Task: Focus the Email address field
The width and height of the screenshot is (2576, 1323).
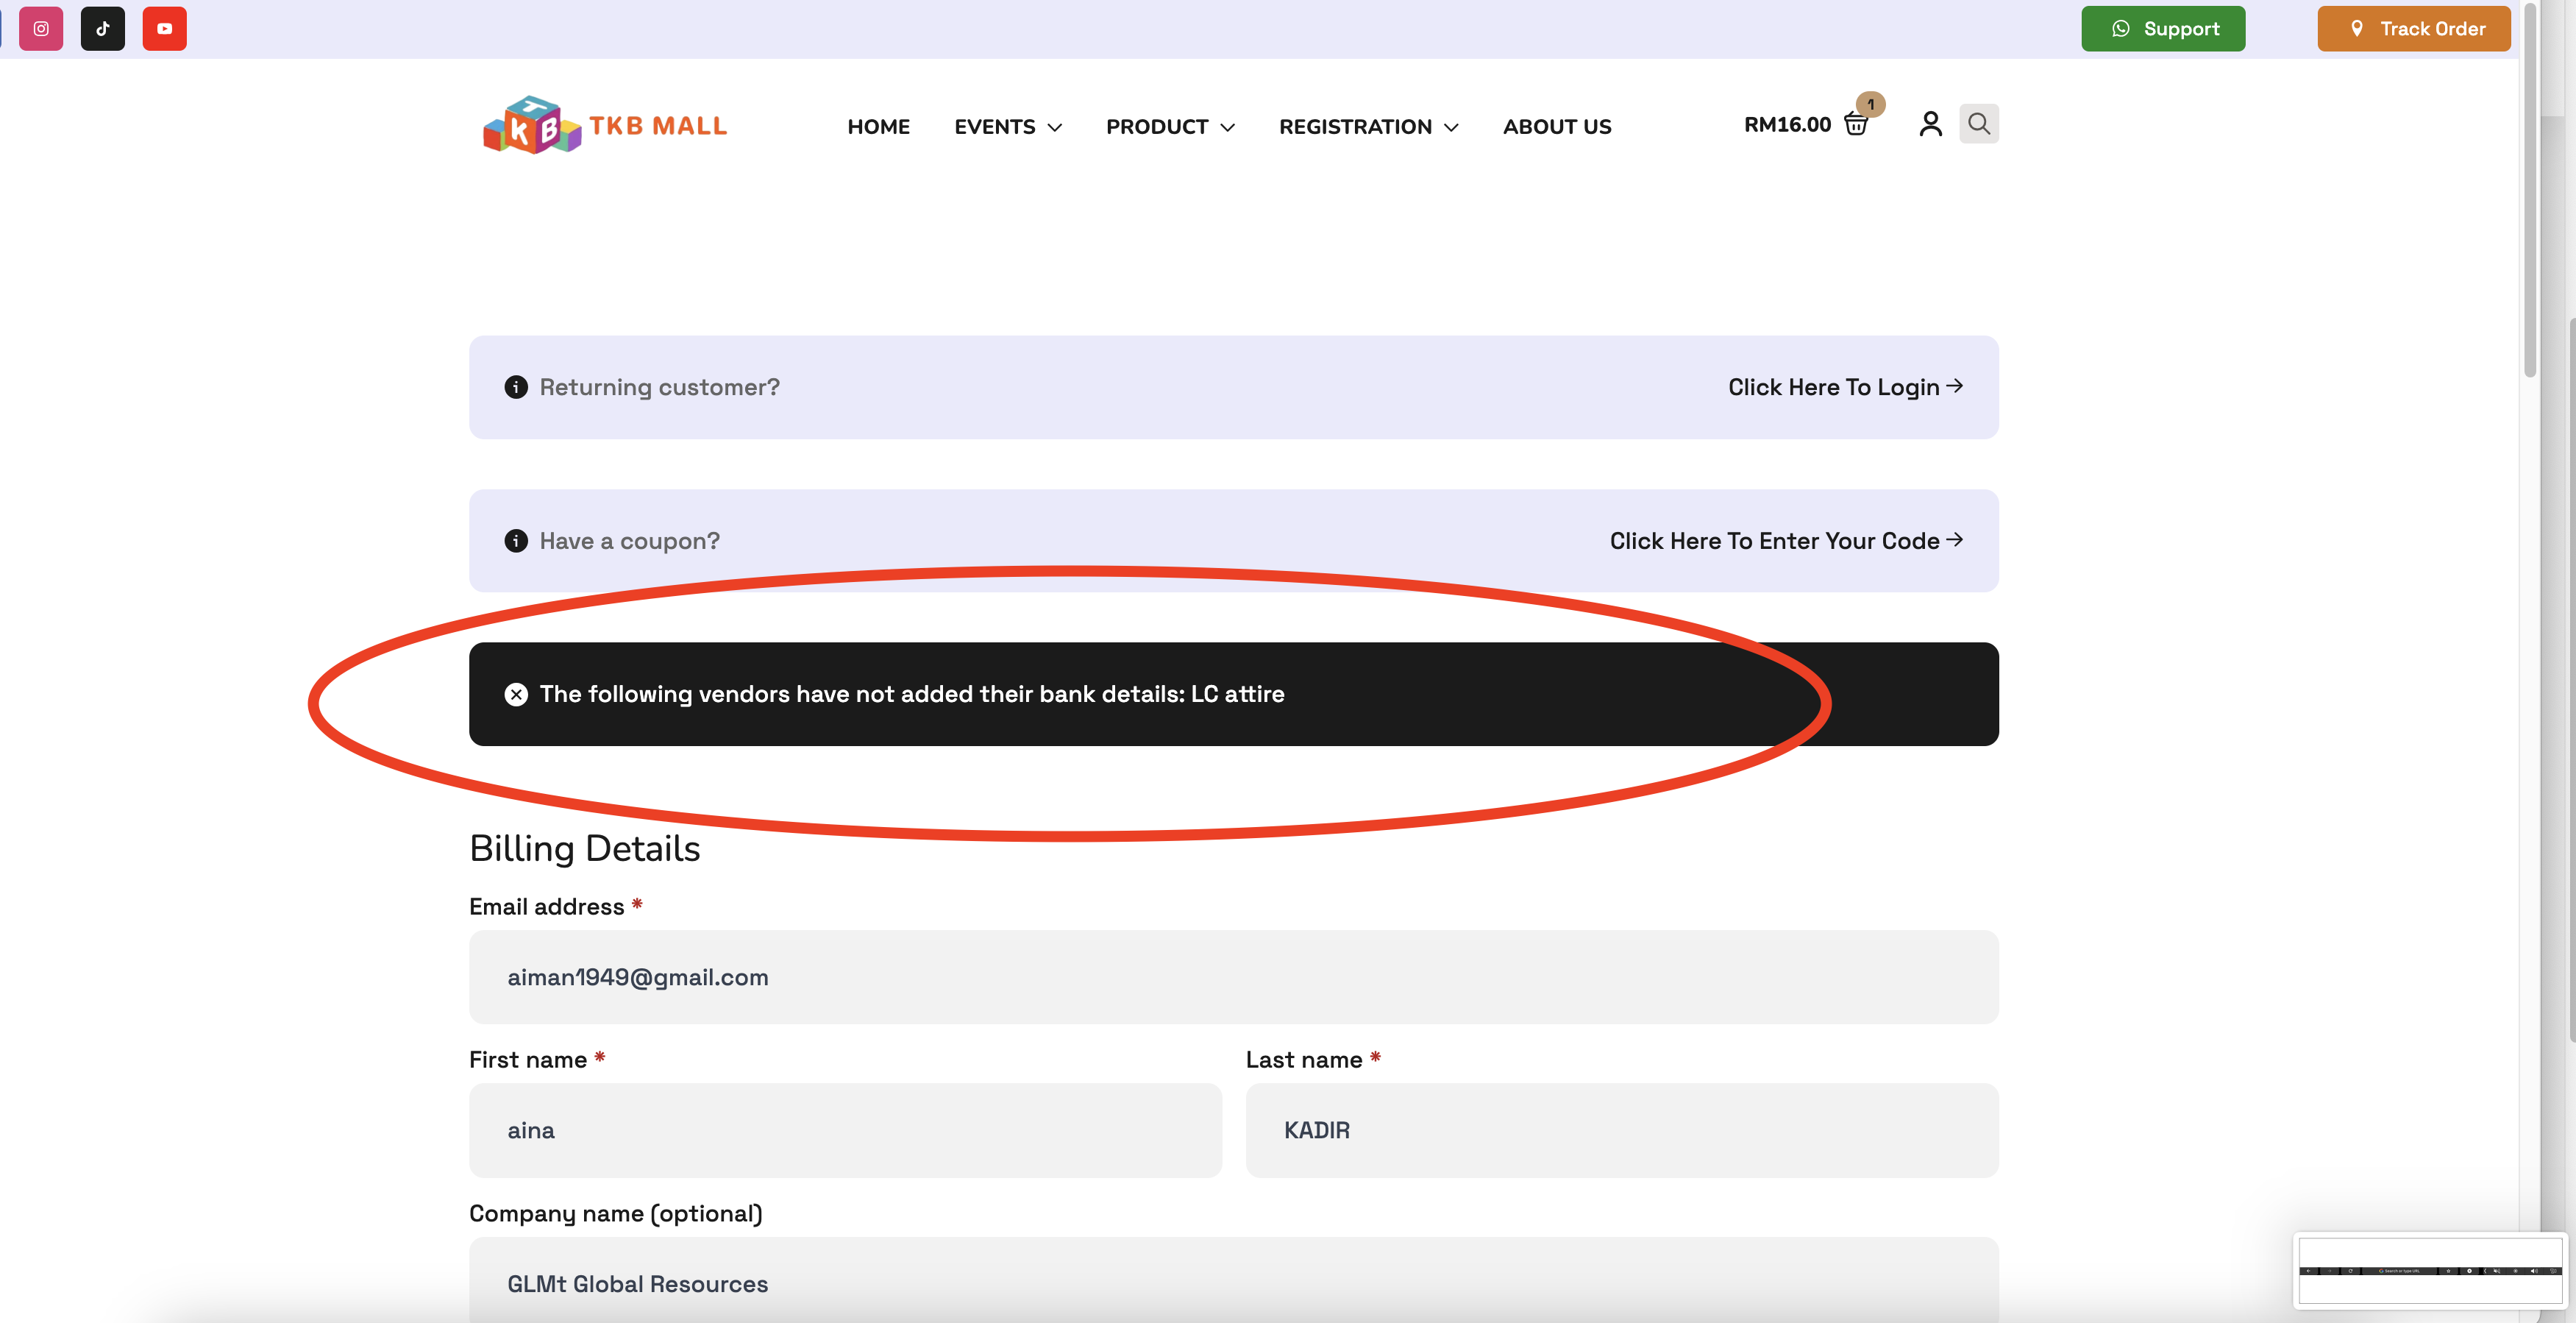Action: tap(1234, 977)
